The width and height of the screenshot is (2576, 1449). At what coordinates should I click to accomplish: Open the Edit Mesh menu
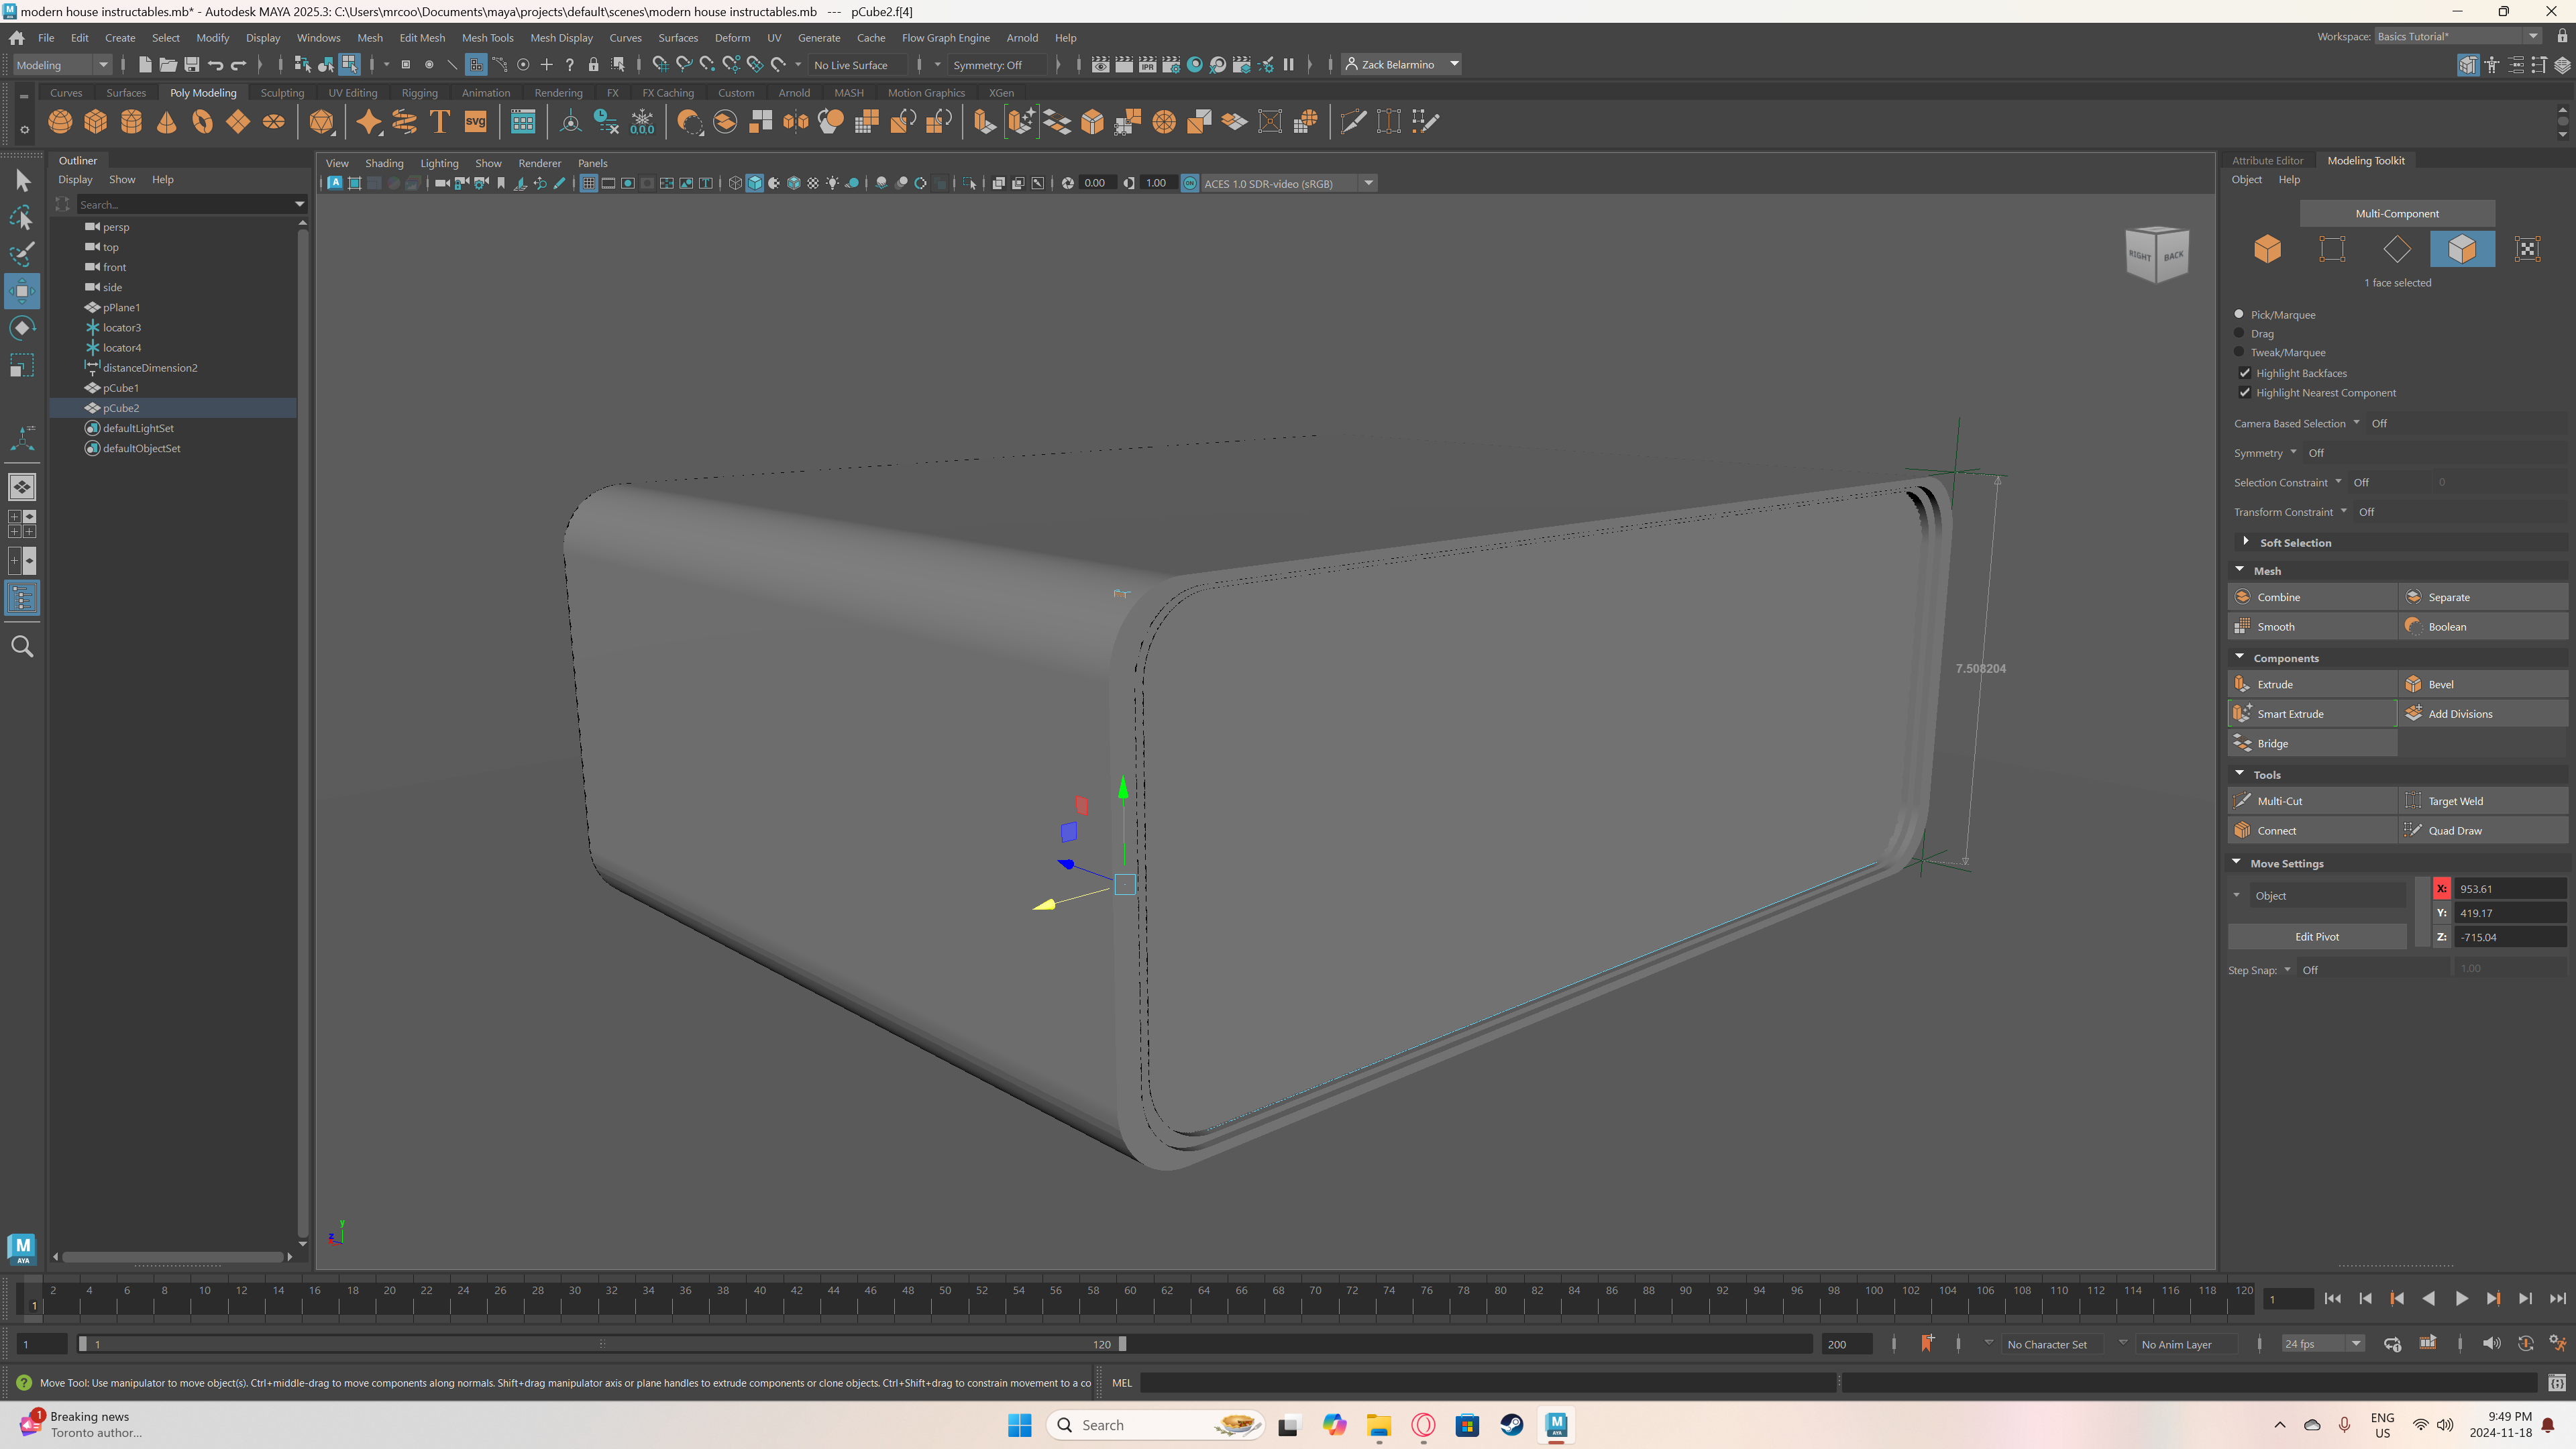(x=422, y=38)
